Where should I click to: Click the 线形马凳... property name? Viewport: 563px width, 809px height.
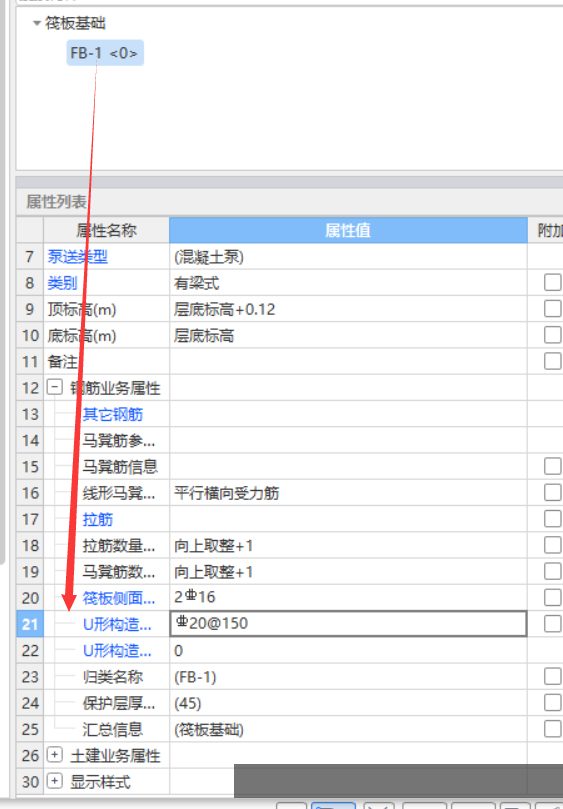point(119,493)
